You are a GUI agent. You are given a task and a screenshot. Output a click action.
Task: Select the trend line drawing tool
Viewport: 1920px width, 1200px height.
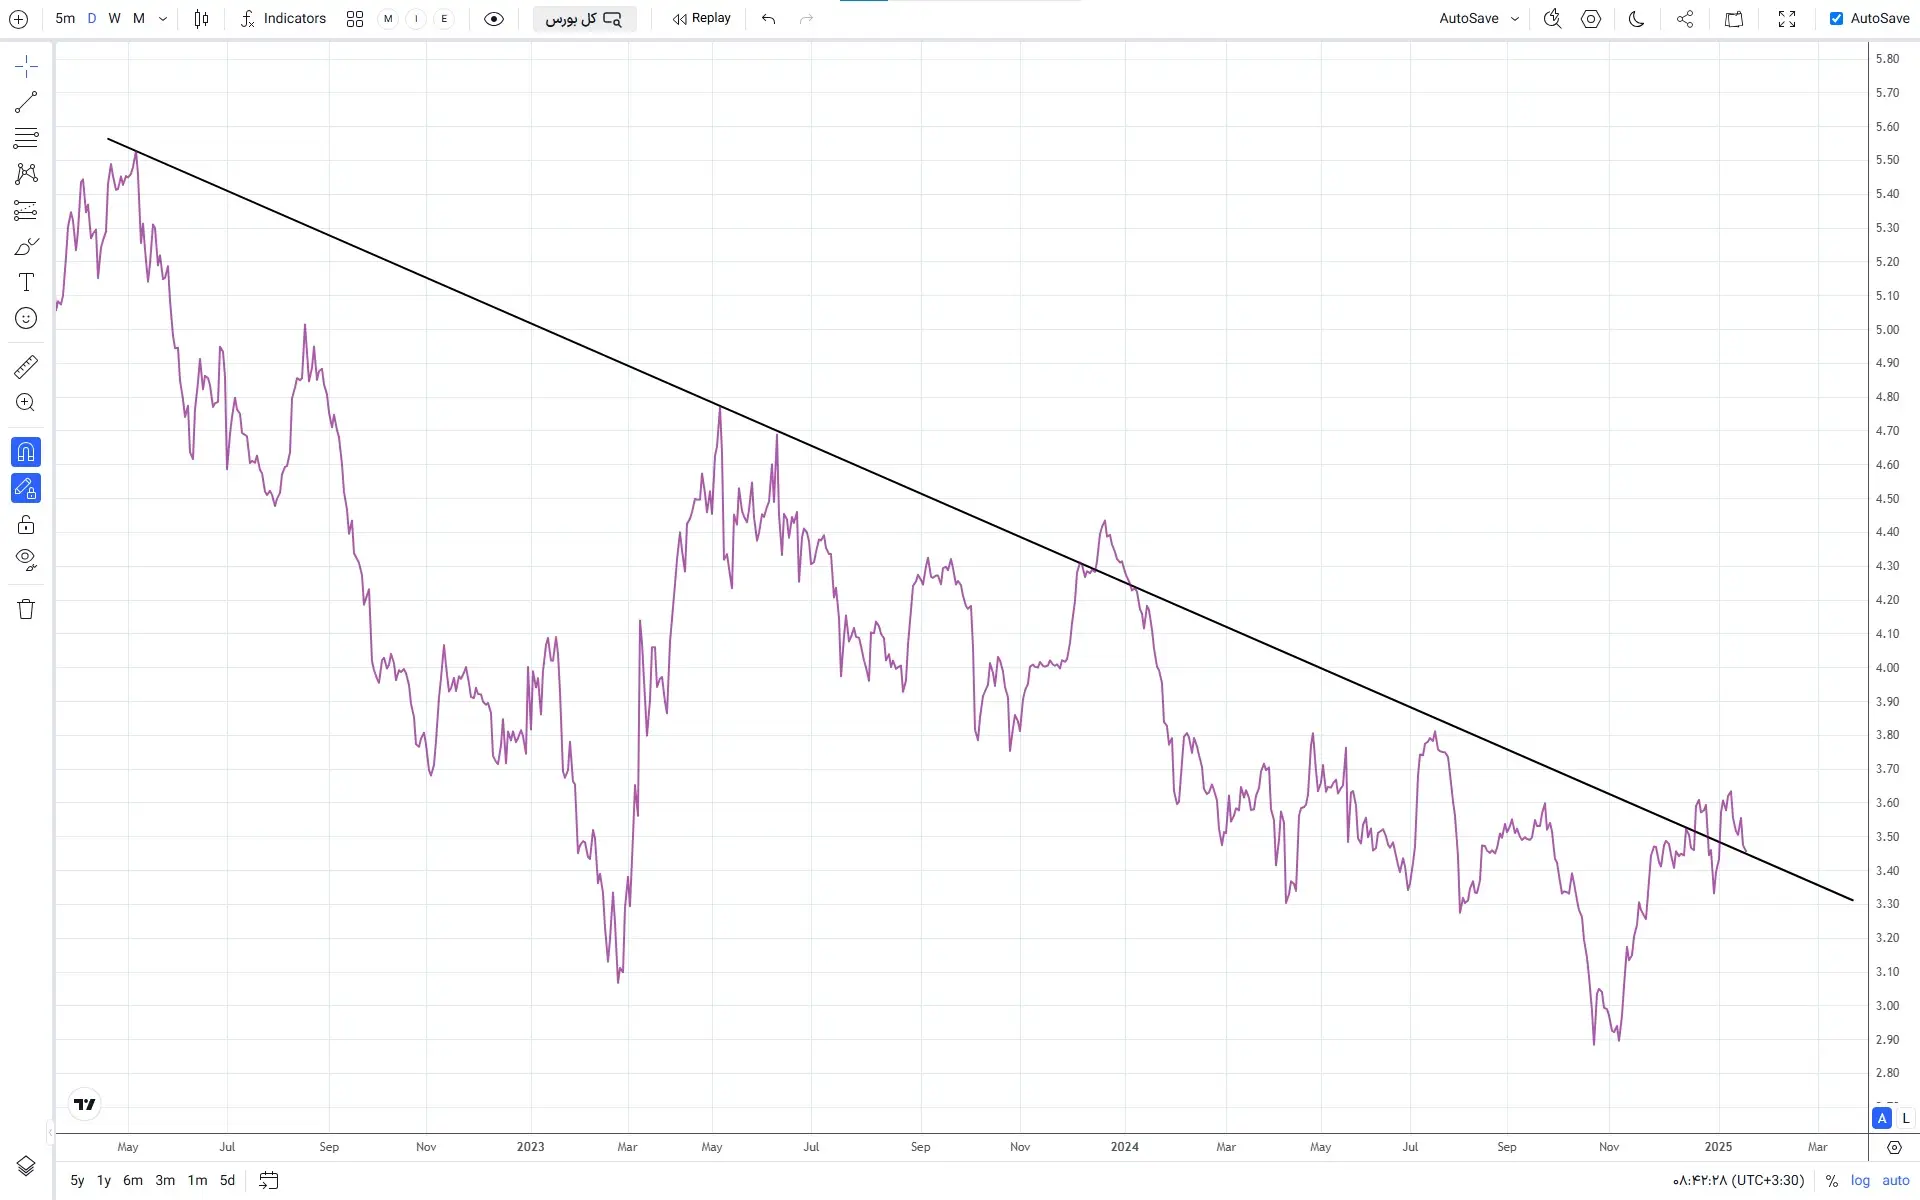click(x=26, y=102)
